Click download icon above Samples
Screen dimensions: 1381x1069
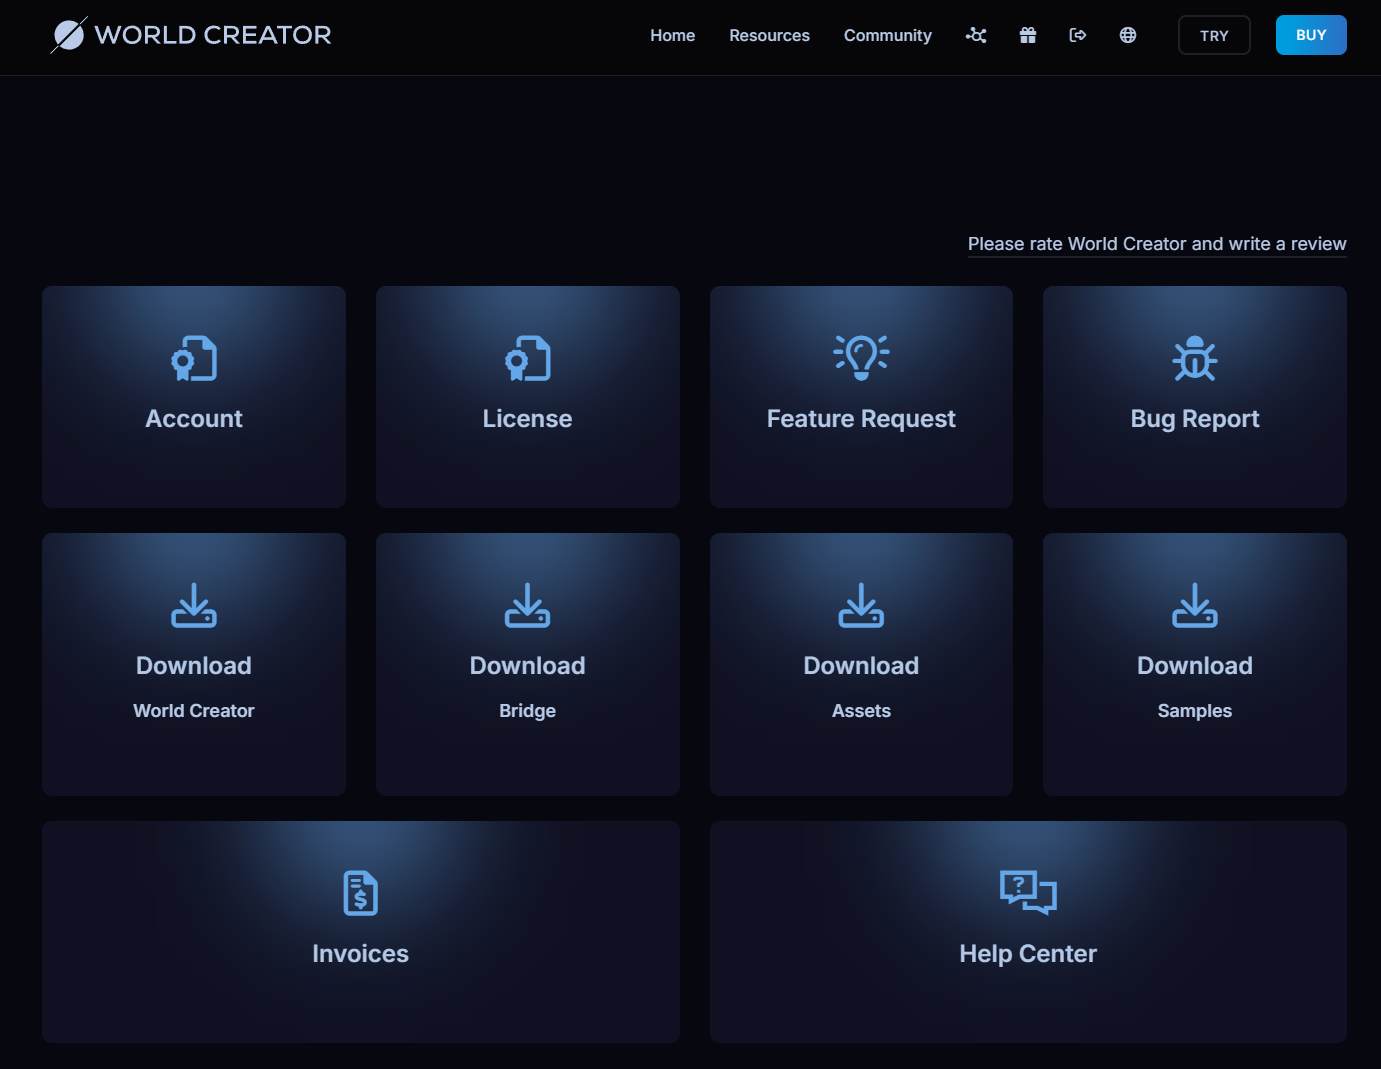pyautogui.click(x=1195, y=605)
